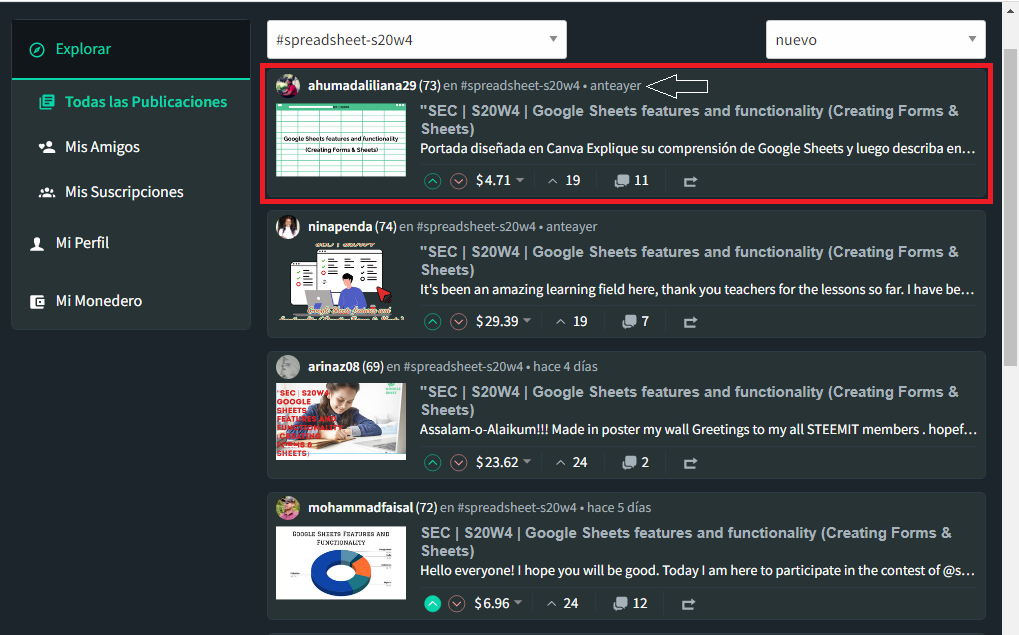Go to Explorar section
Viewport: 1019px width, 635px height.
(x=131, y=49)
